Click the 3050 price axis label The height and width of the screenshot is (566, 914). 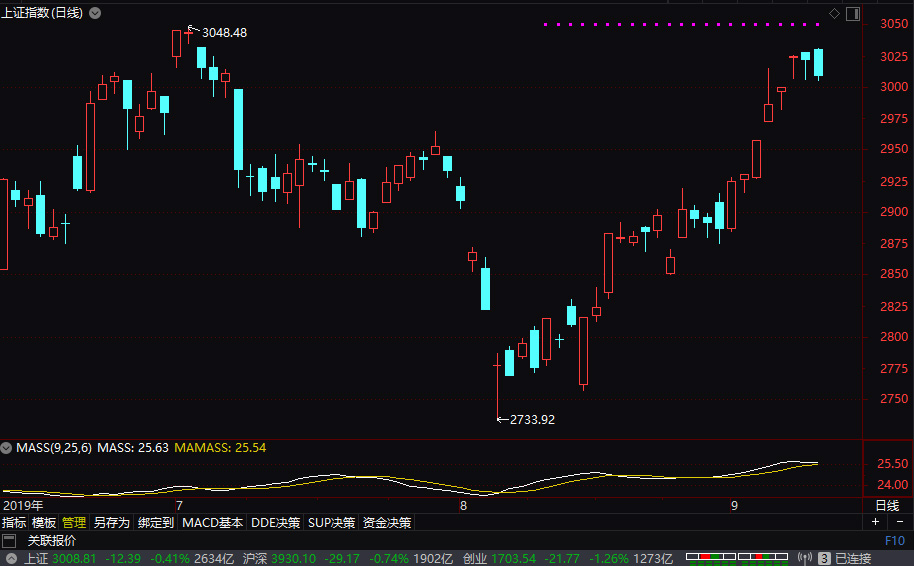click(x=894, y=24)
